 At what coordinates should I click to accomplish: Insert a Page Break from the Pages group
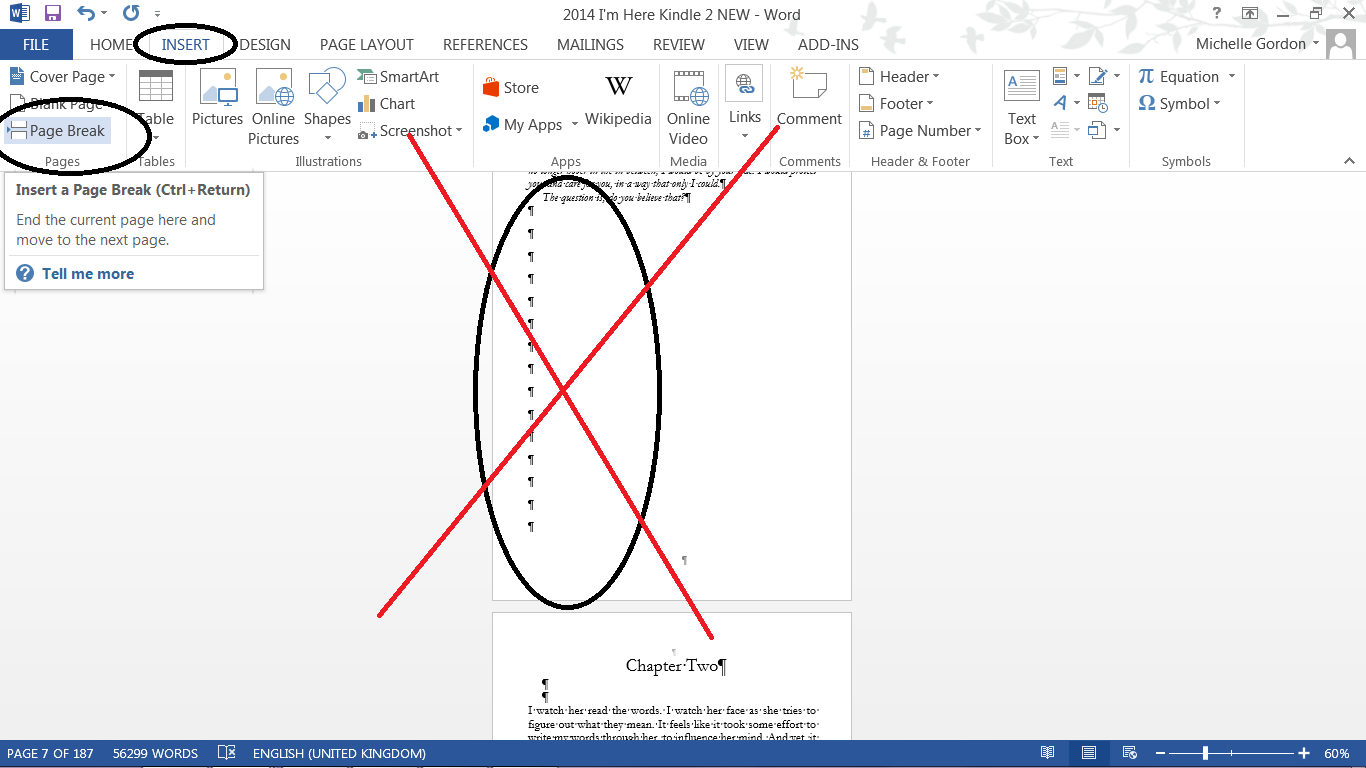tap(57, 131)
